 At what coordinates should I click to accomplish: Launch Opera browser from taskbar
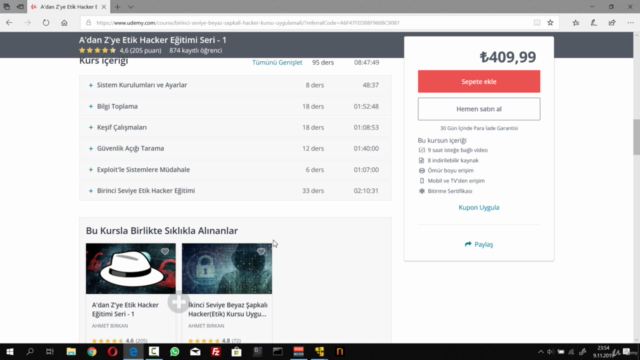pyautogui.click(x=113, y=351)
